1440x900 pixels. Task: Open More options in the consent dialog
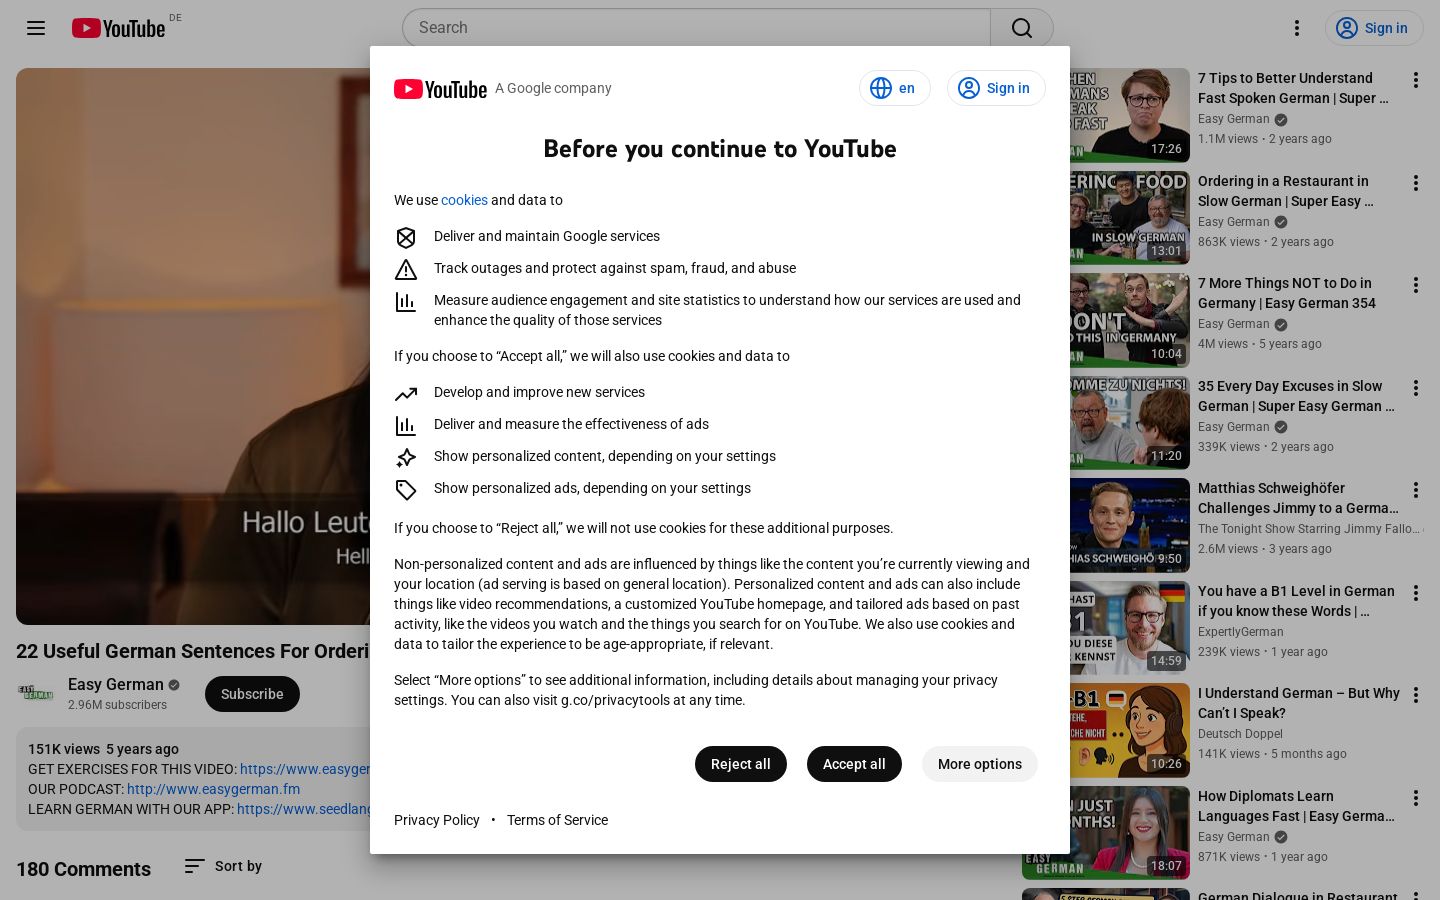[980, 764]
